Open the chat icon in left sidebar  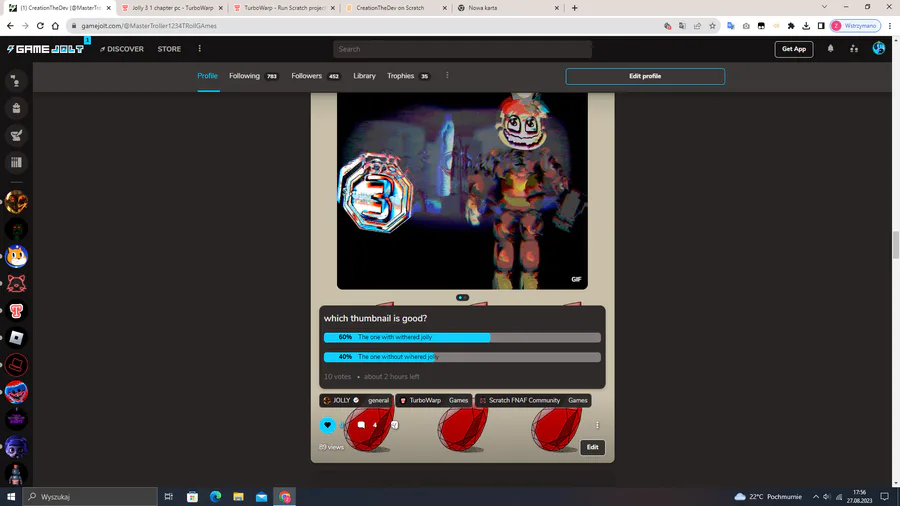(x=16, y=81)
